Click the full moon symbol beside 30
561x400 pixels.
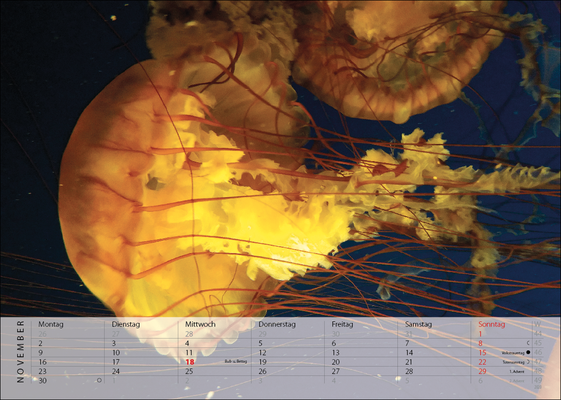pos(99,380)
